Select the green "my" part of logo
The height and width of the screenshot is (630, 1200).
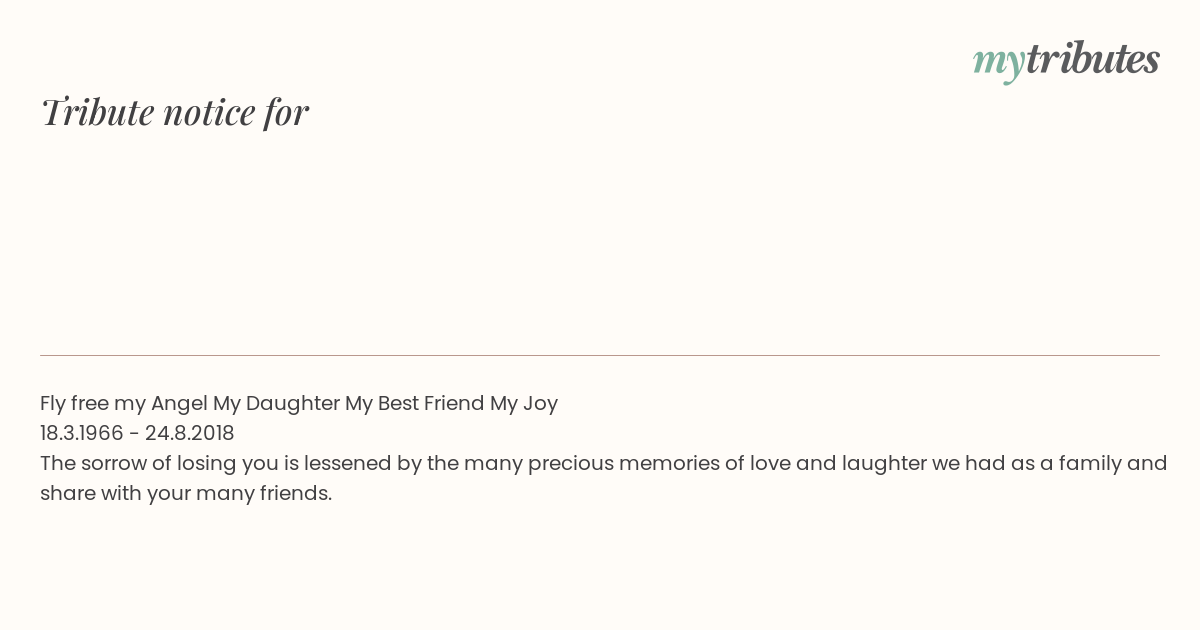(x=999, y=63)
